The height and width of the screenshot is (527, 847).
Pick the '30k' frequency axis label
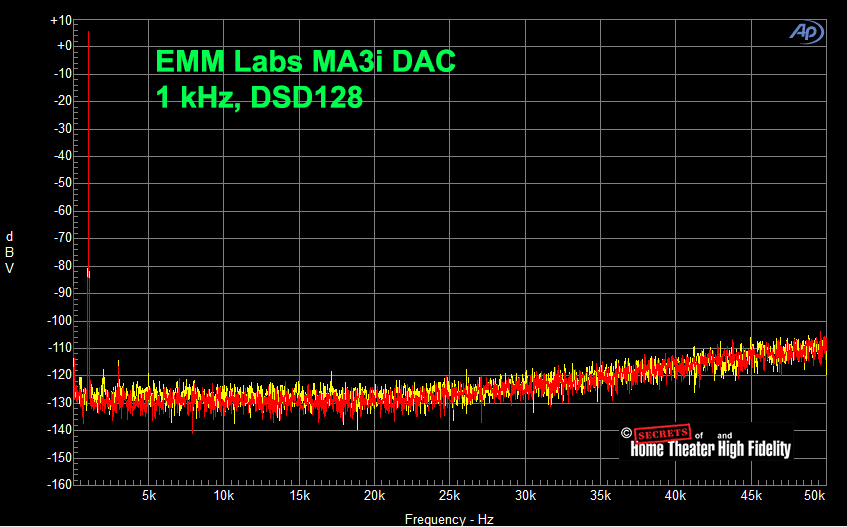click(525, 496)
